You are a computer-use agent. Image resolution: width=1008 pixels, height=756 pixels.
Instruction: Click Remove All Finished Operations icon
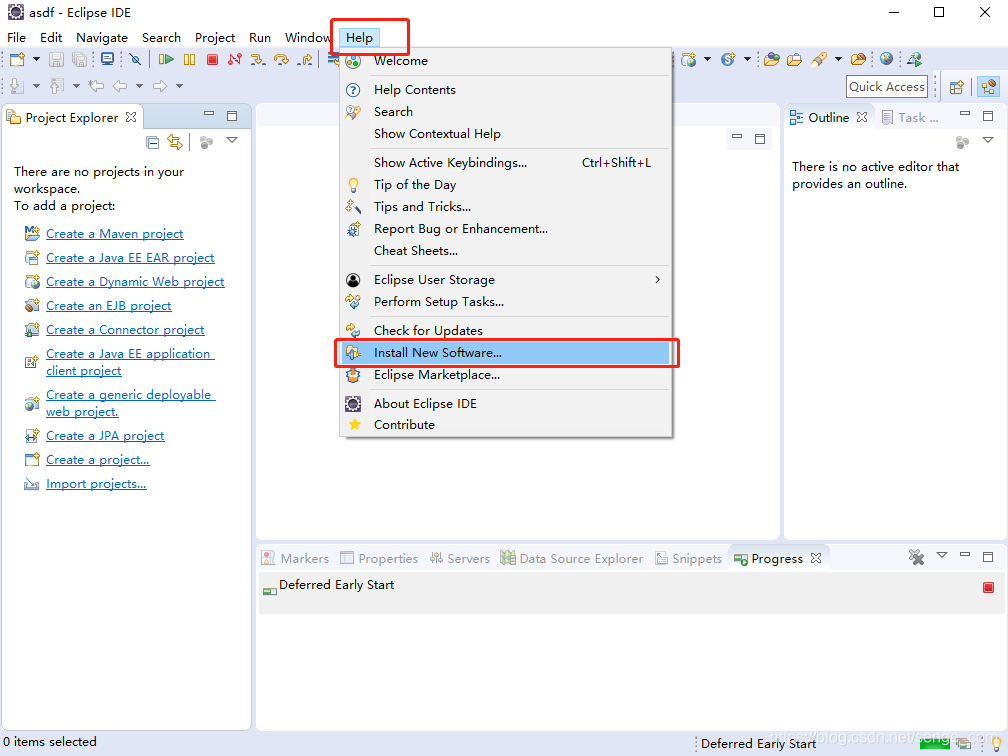[x=916, y=557]
